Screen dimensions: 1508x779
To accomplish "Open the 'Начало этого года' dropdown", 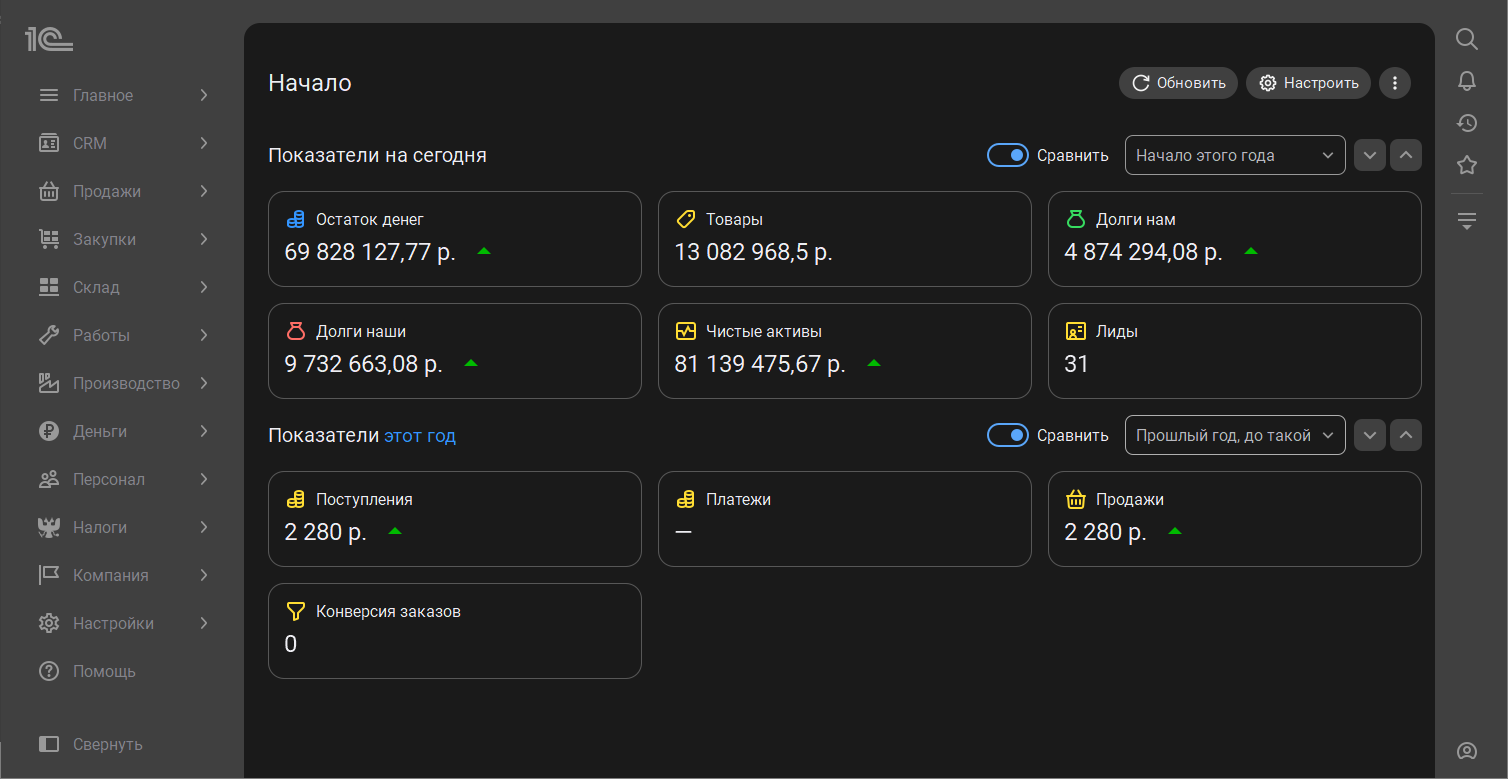I will coord(1234,155).
